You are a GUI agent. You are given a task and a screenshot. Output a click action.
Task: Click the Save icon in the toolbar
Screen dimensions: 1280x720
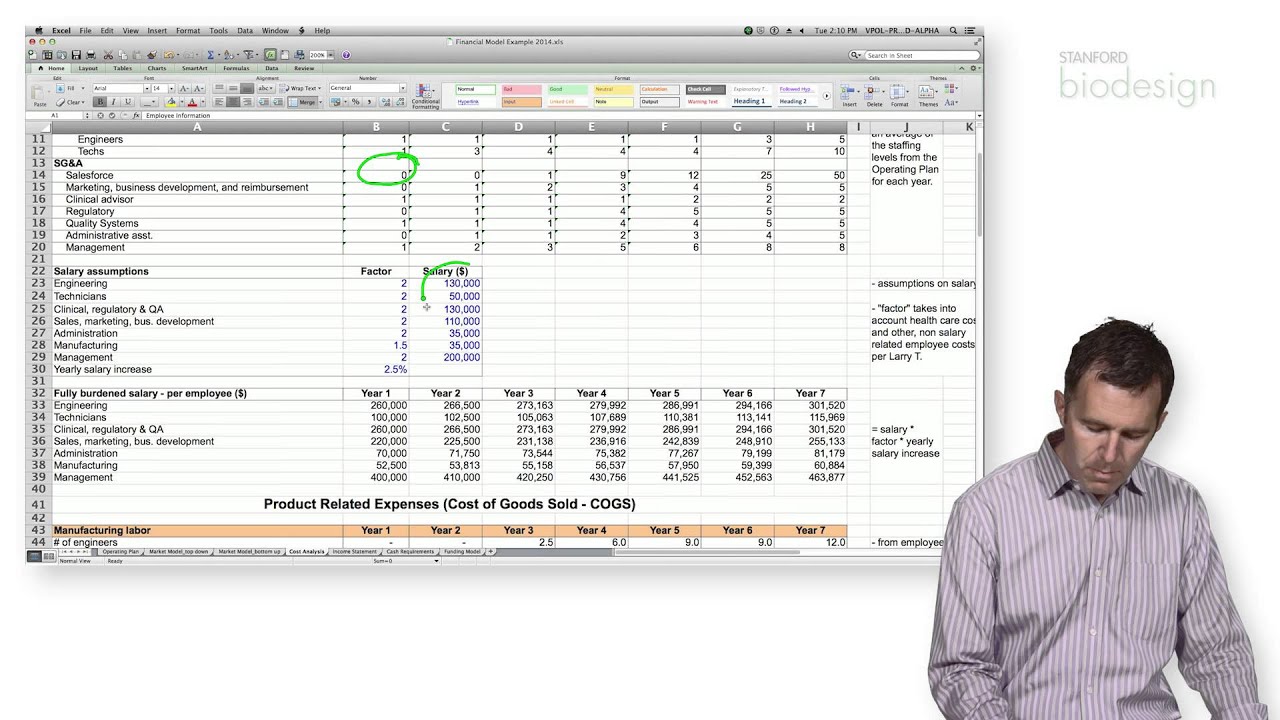[76, 55]
